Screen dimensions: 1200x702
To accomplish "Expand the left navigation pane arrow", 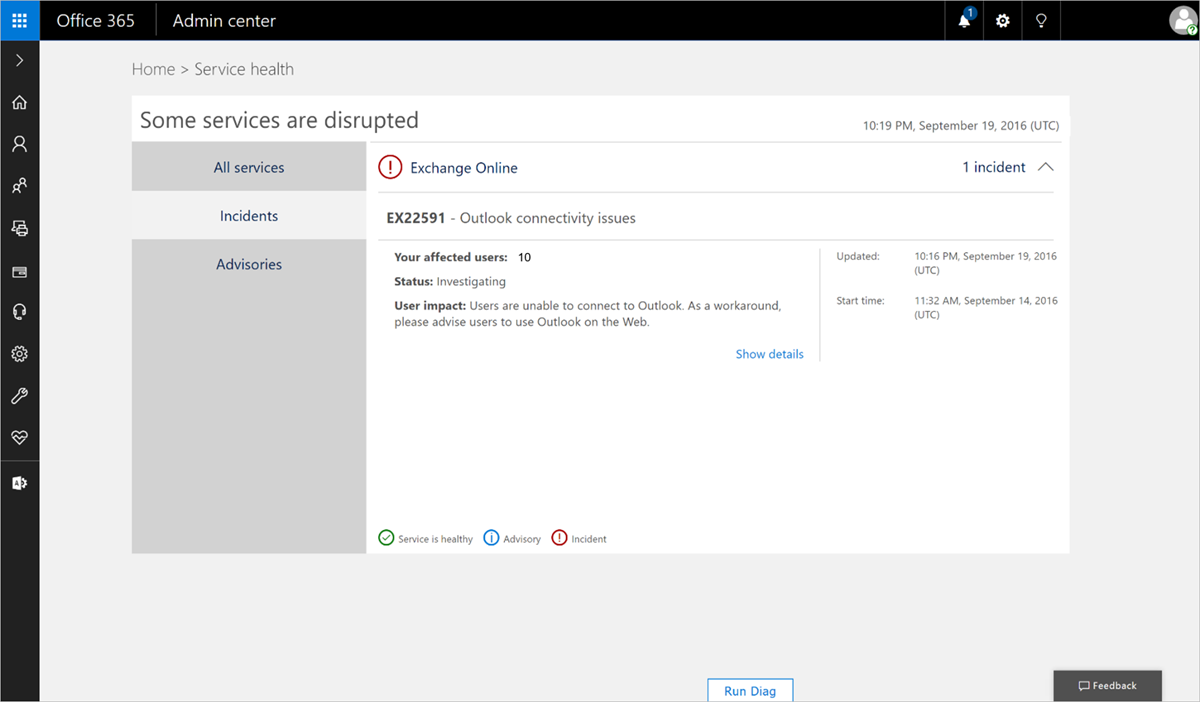I will (19, 60).
